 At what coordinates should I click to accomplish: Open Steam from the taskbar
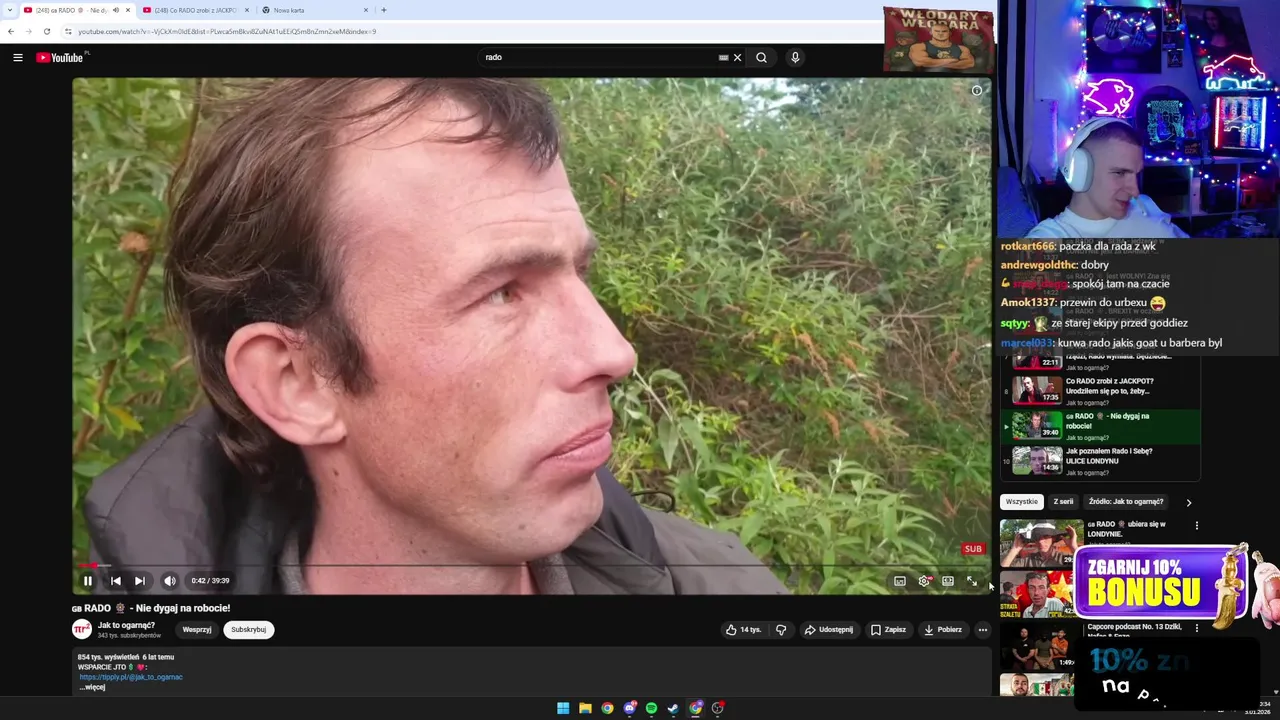tap(673, 708)
